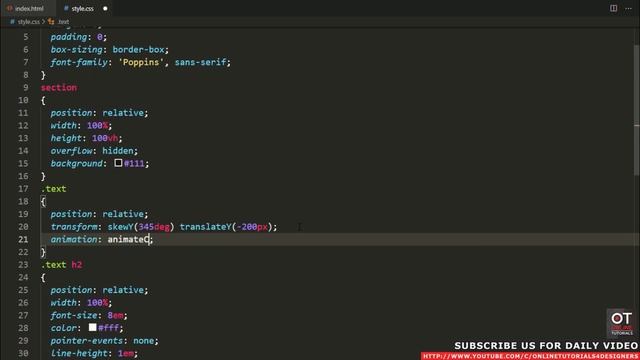Screen dimensions: 640x360
Task: Click the YouTube channel URL banner
Action: click(x=530, y=356)
